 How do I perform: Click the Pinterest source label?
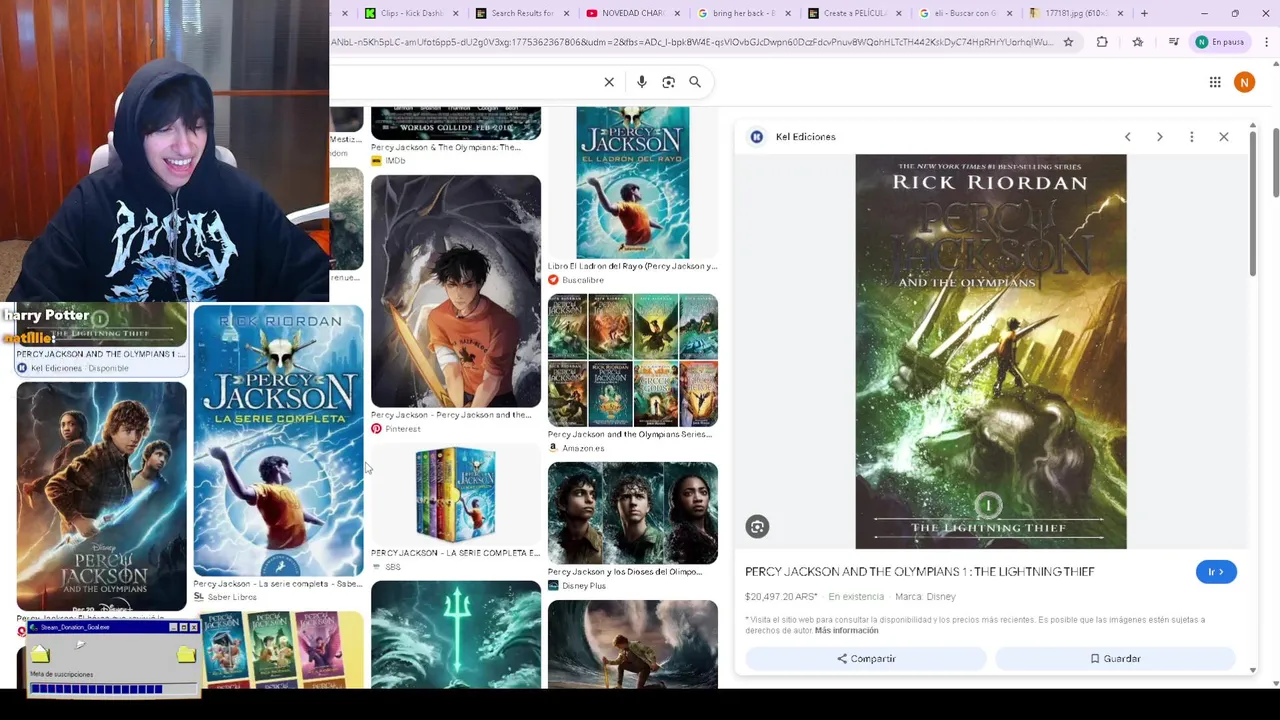402,429
